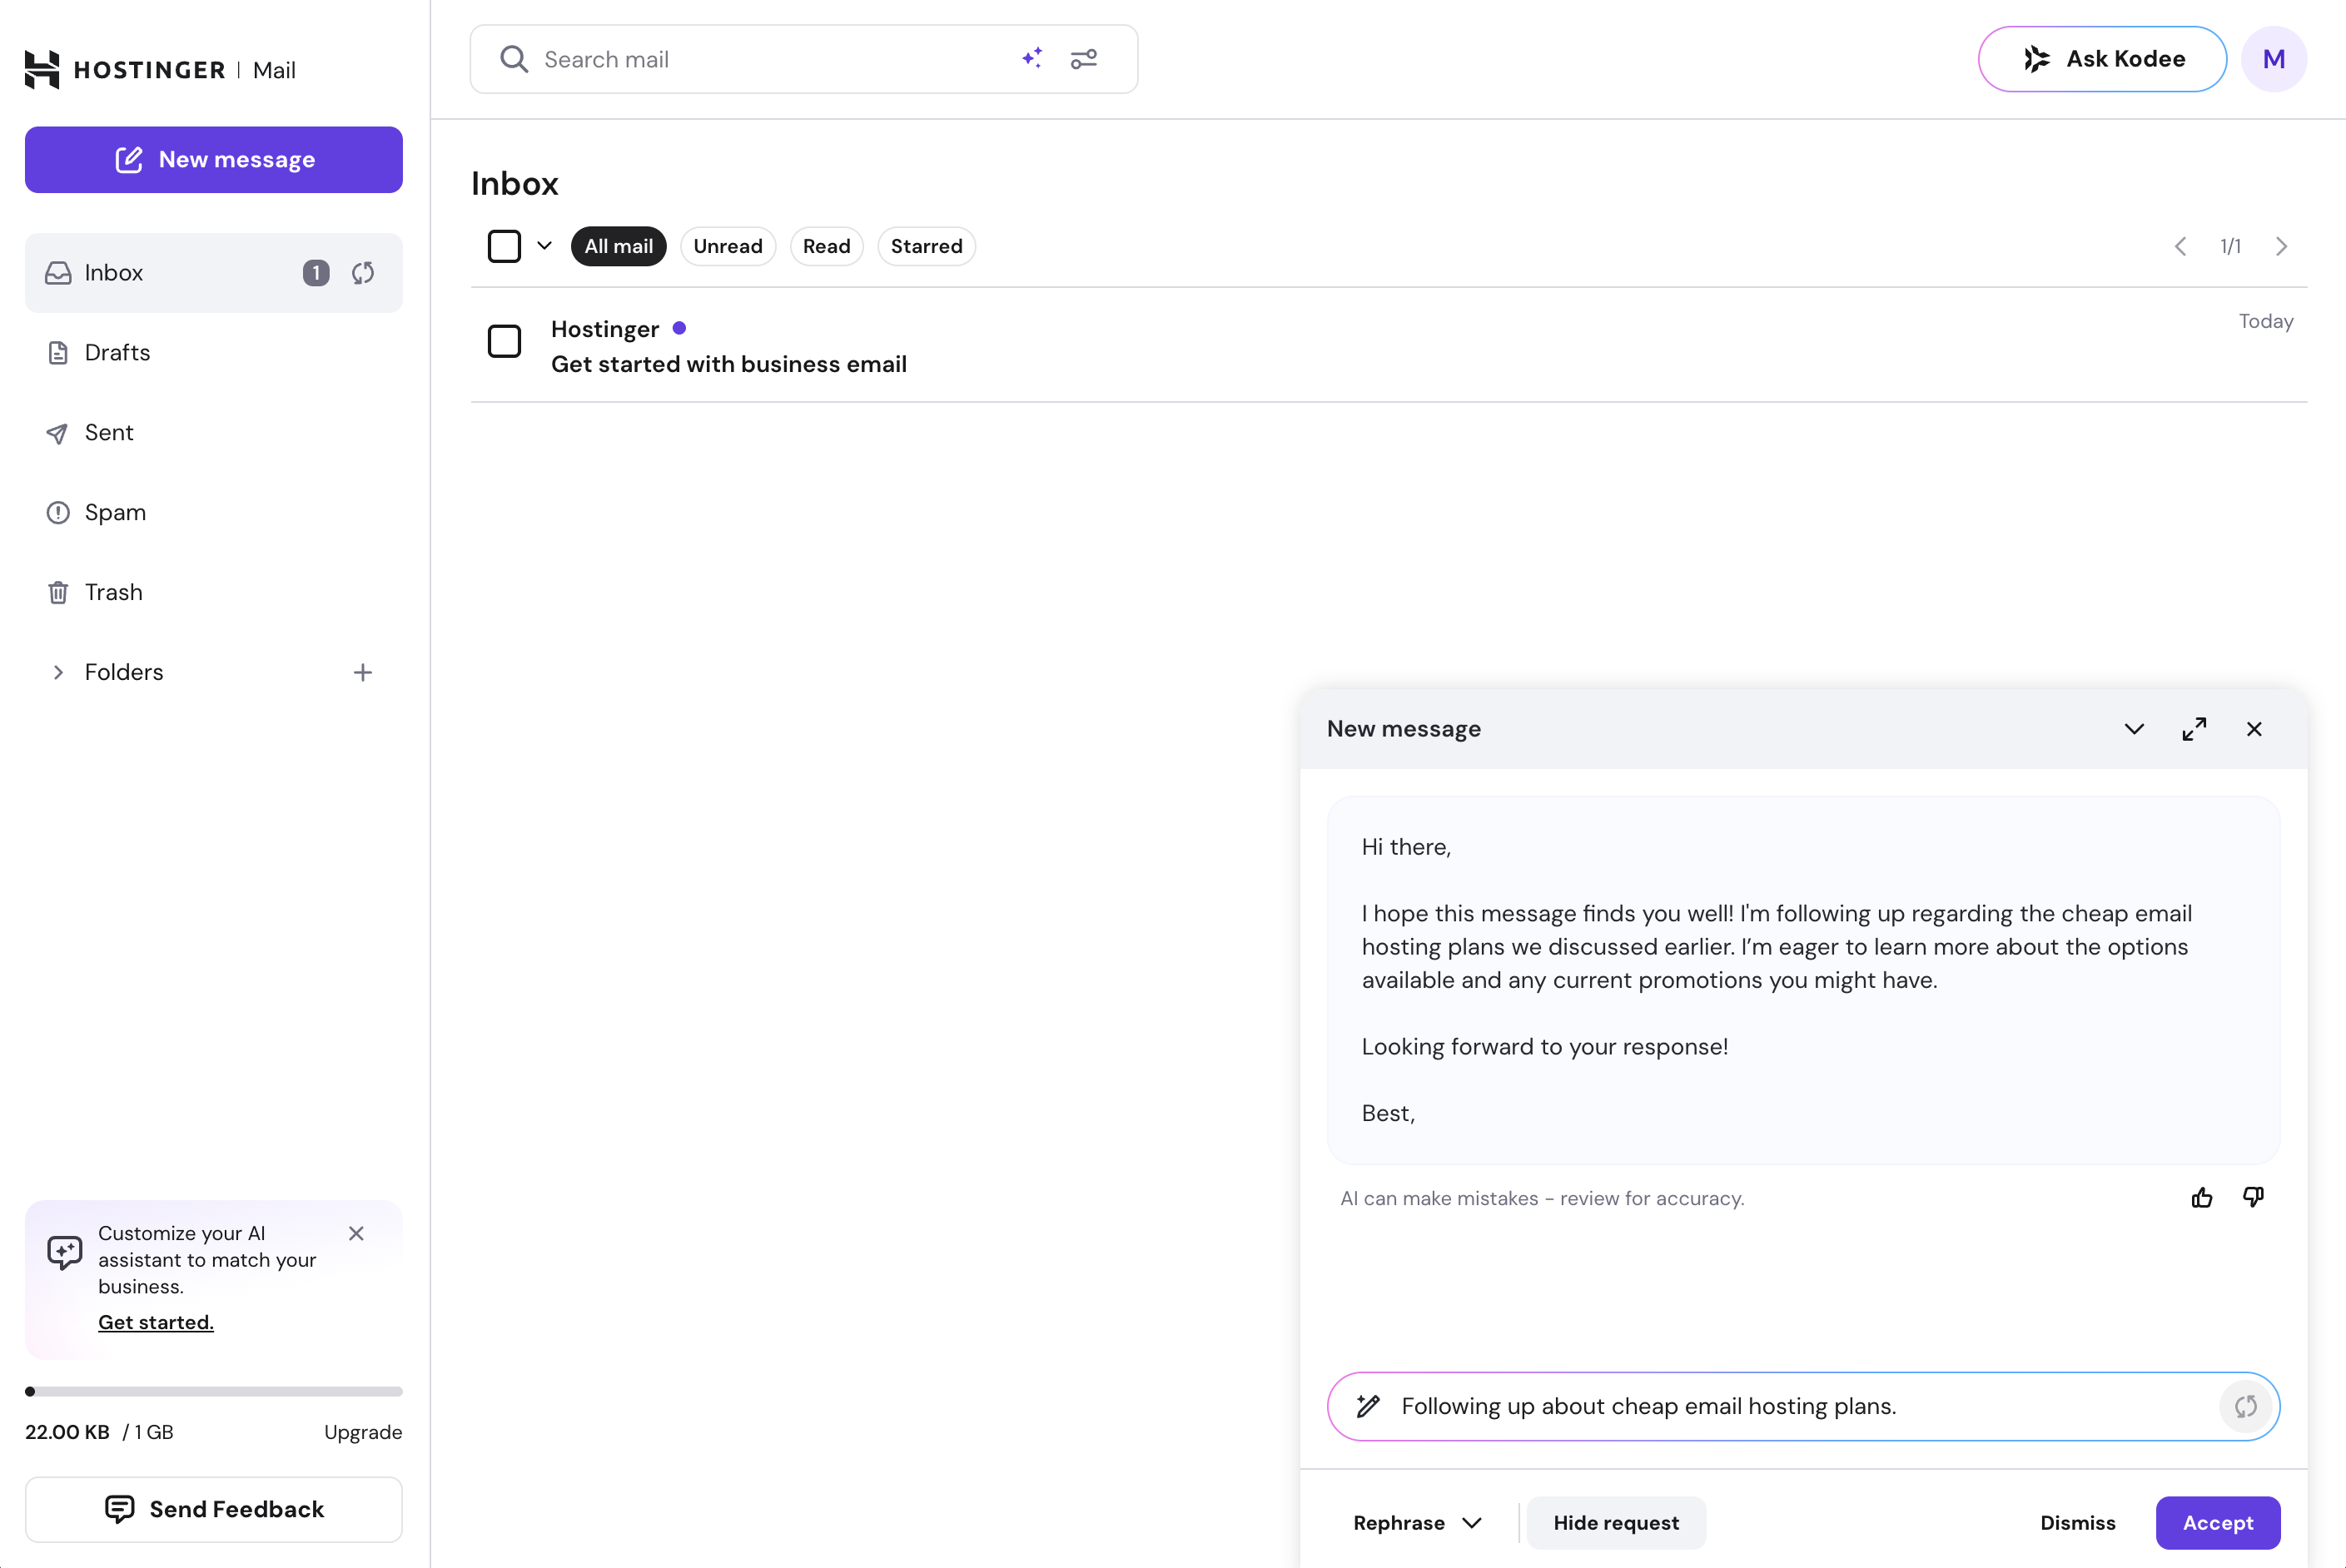Open the Rephrase dropdown
The height and width of the screenshot is (1568, 2346).
(1416, 1522)
